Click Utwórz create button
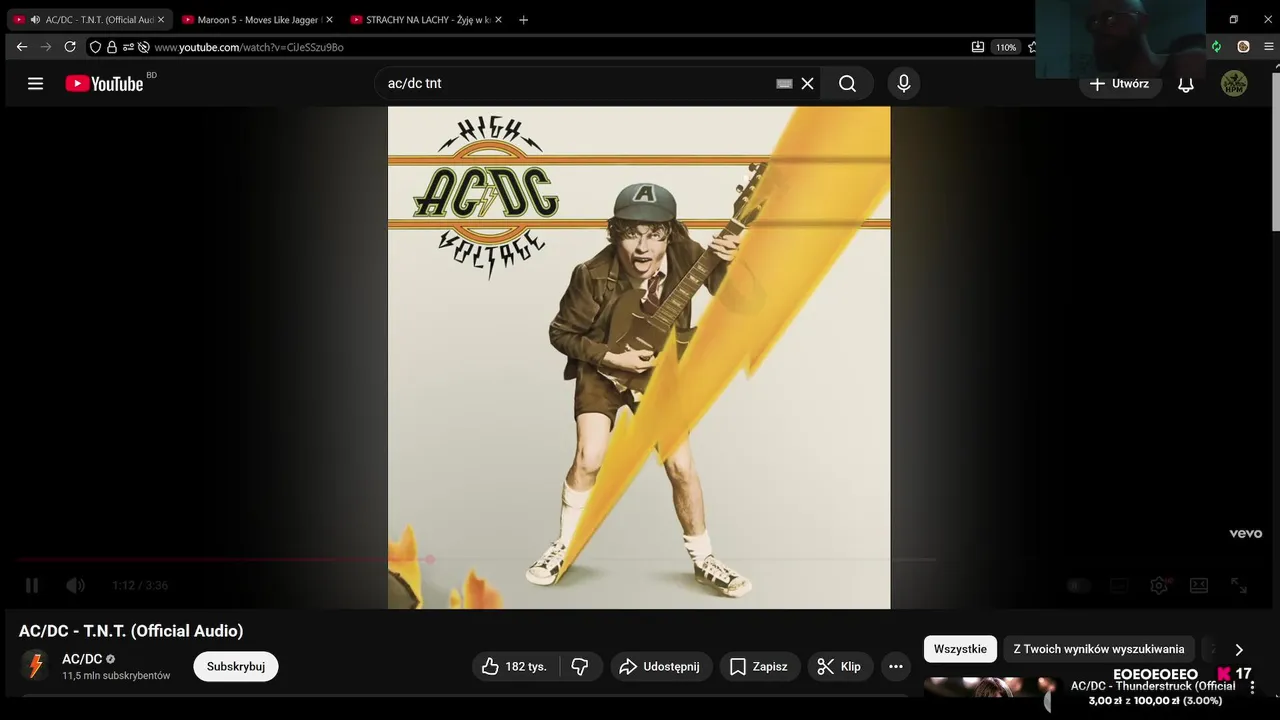Image resolution: width=1280 pixels, height=720 pixels. [1120, 84]
